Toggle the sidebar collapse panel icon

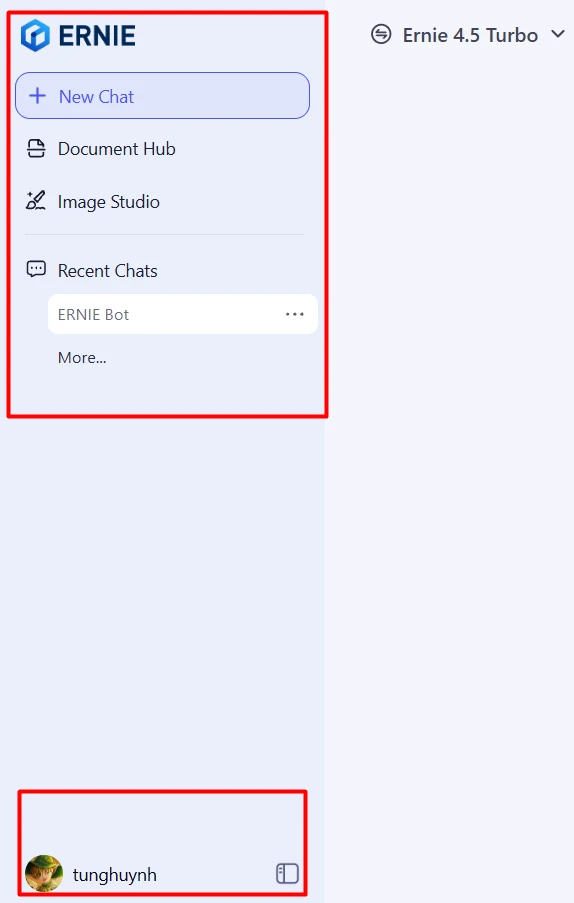click(x=287, y=874)
